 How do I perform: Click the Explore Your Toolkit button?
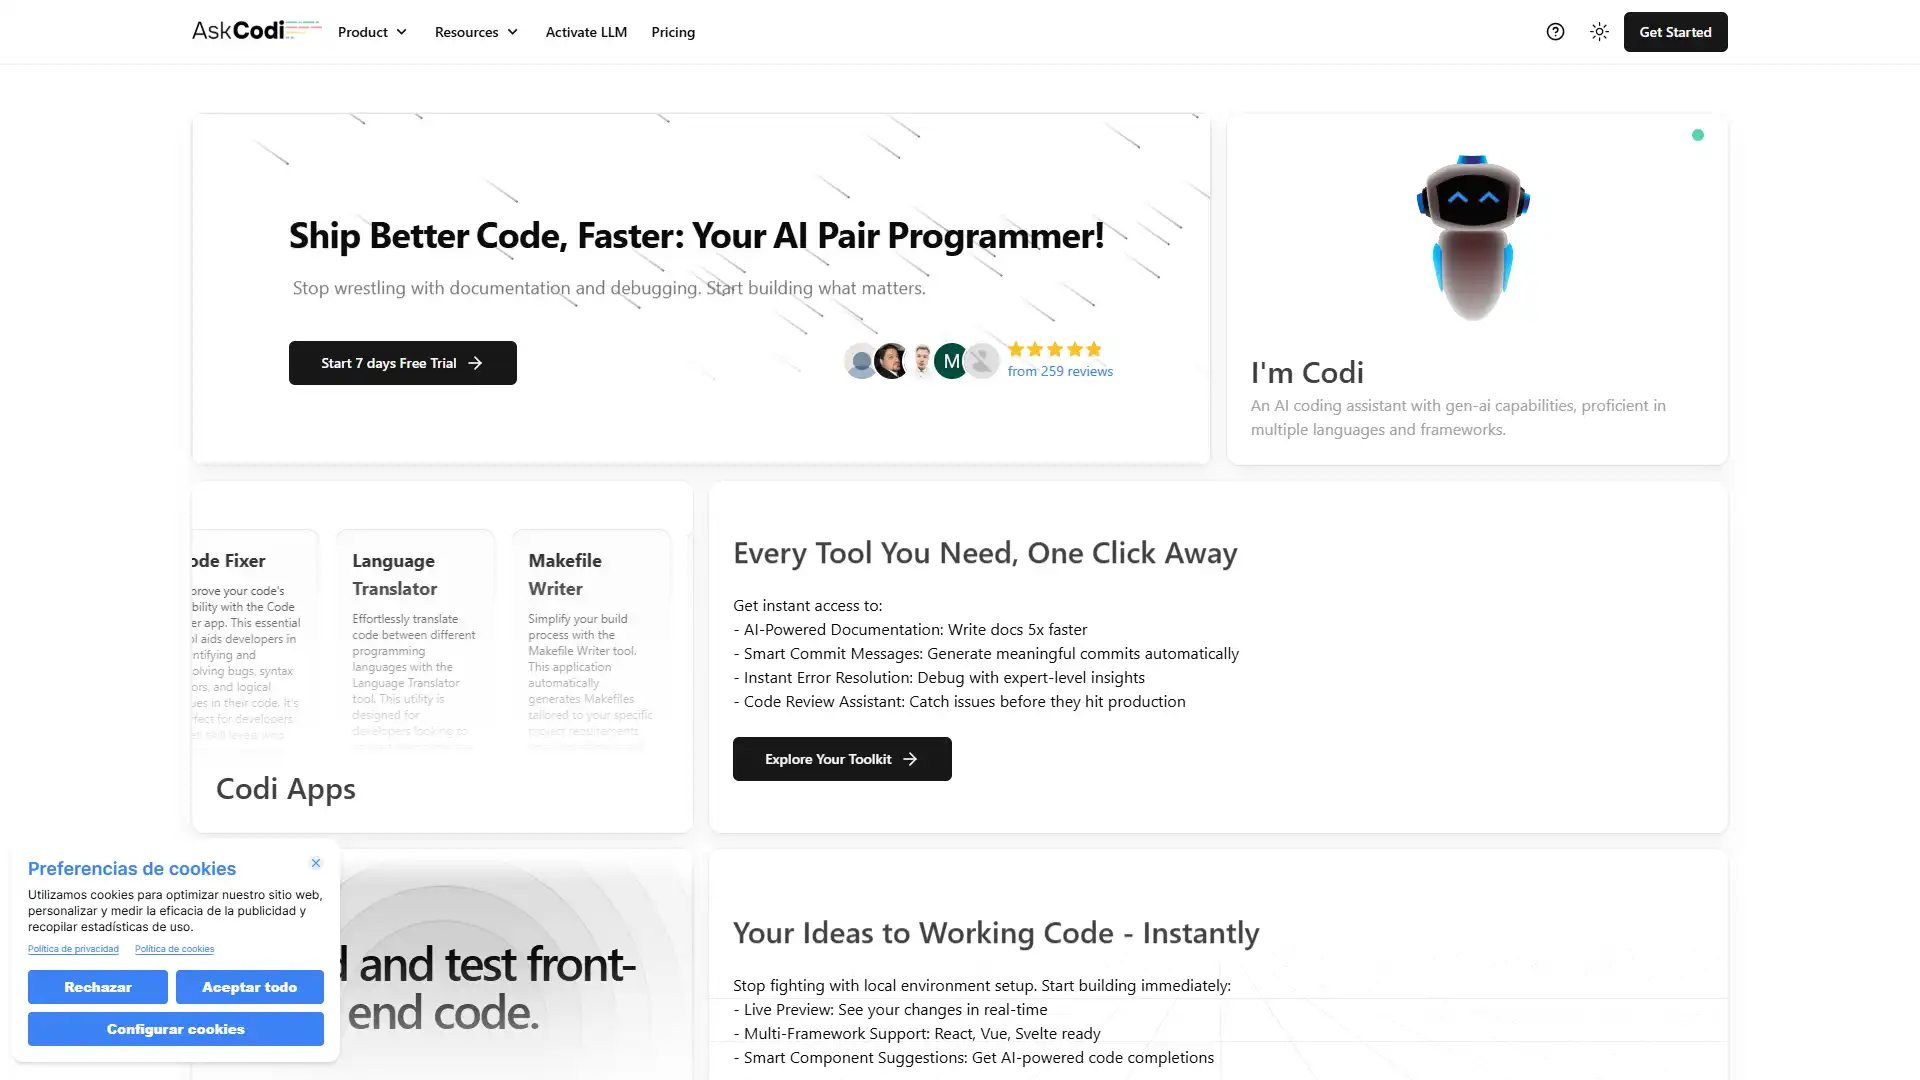pyautogui.click(x=842, y=759)
